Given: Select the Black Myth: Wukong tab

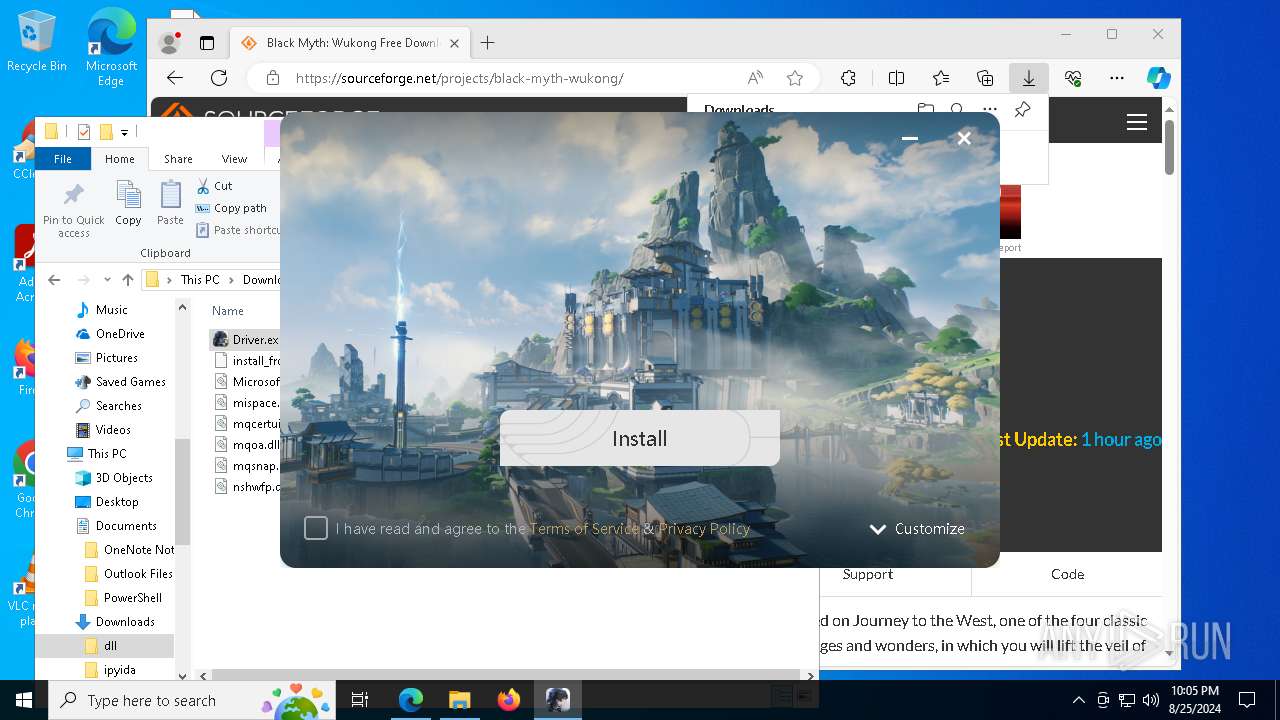Looking at the screenshot, I should [x=350, y=43].
